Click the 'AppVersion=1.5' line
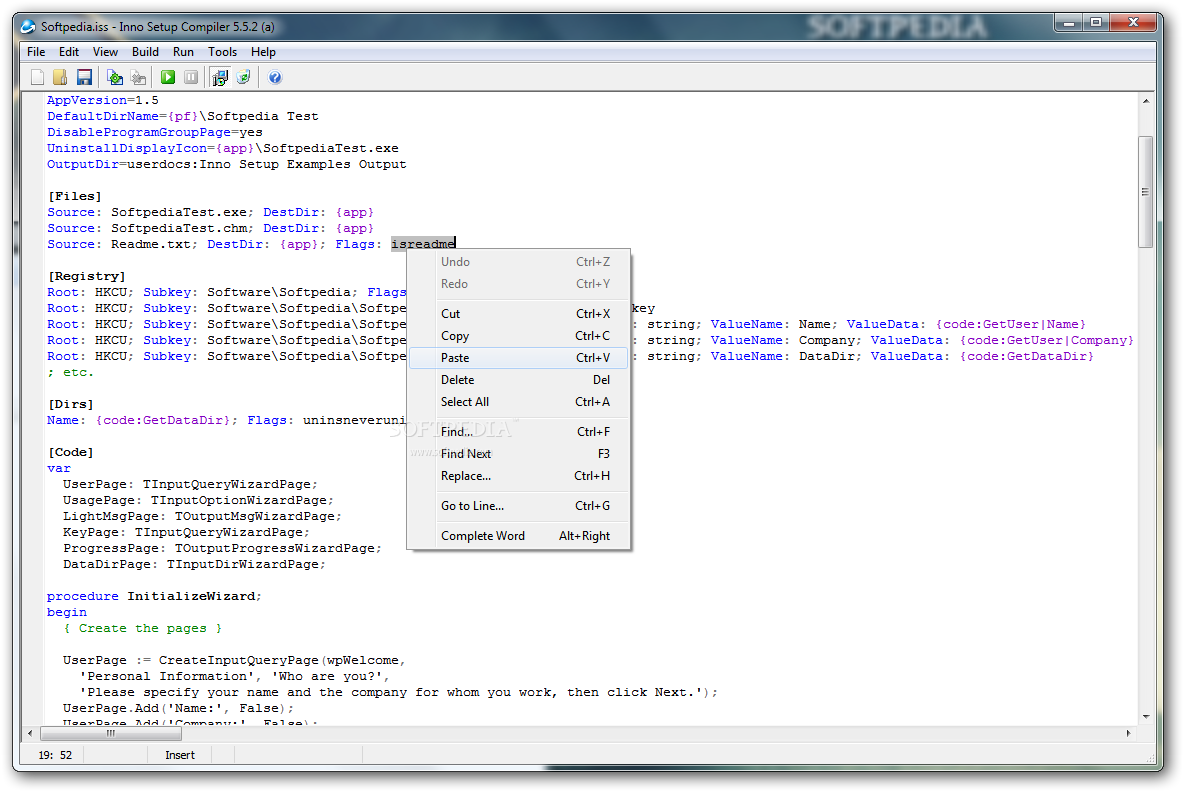Viewport: 1184px width, 792px height. [x=103, y=100]
